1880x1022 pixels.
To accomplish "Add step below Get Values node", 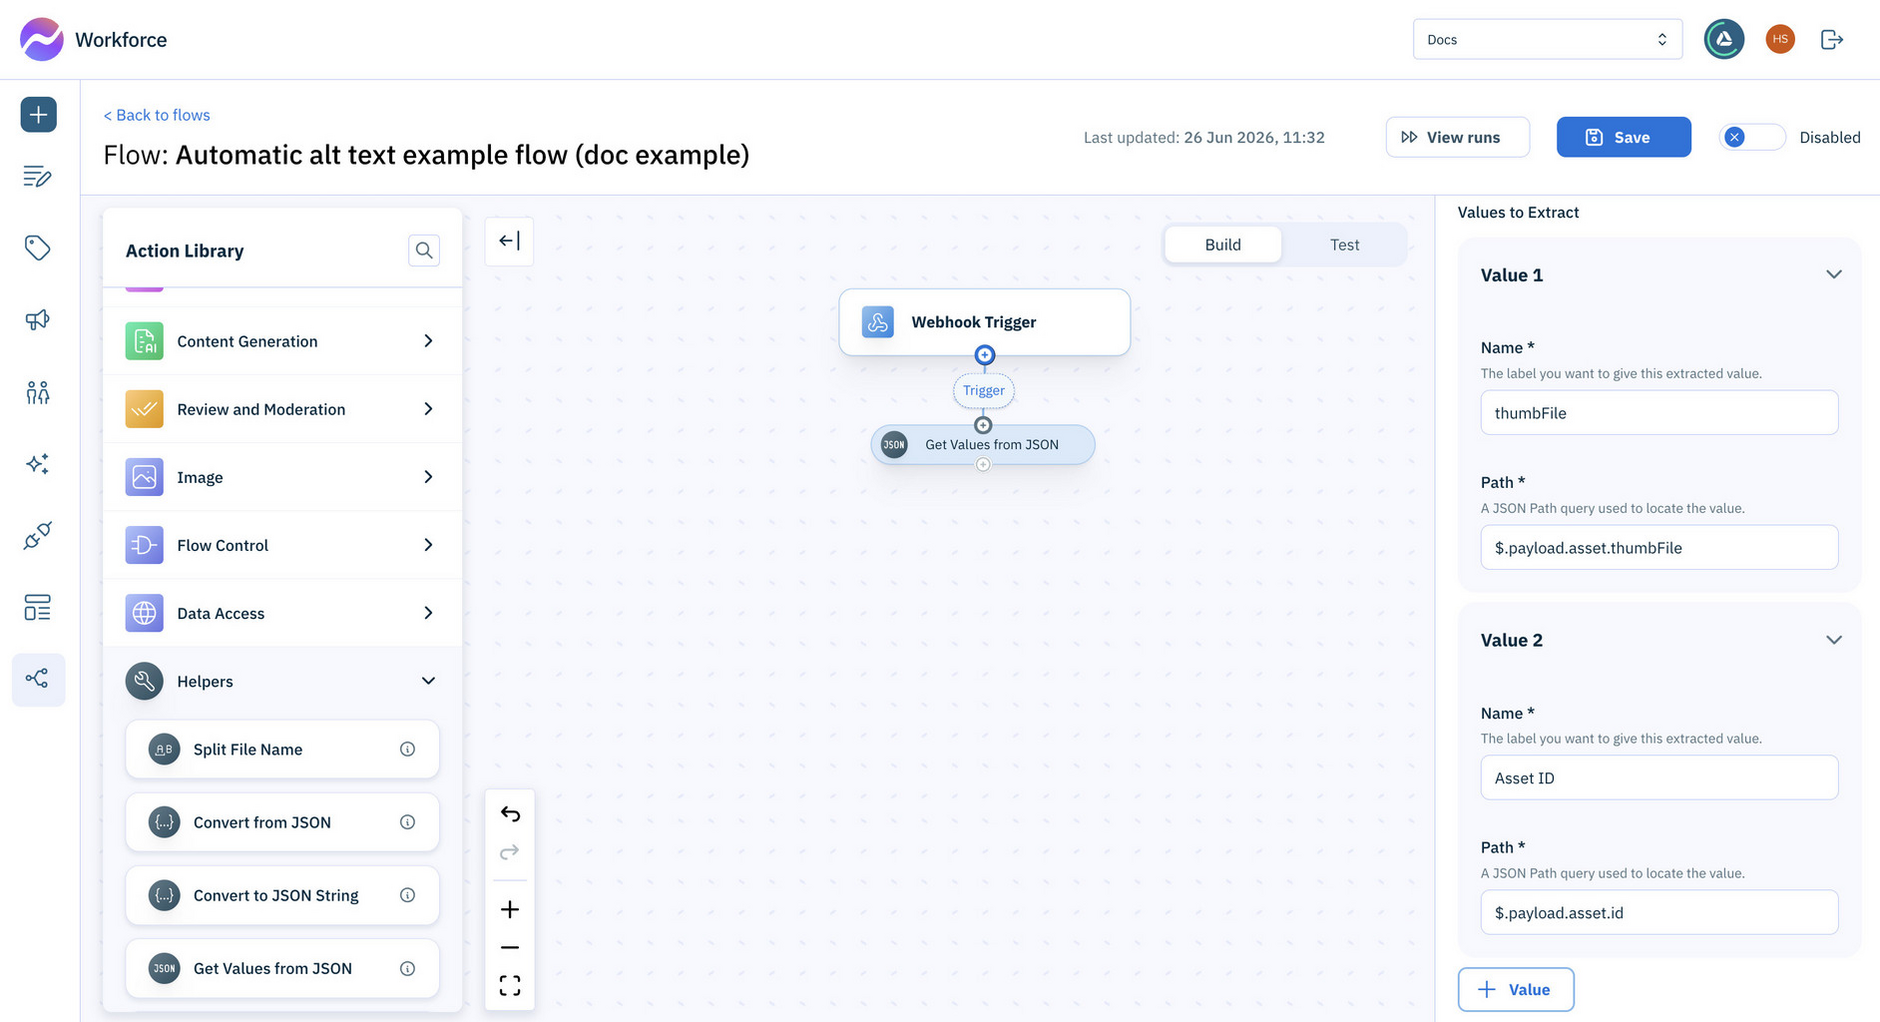I will click(x=983, y=464).
